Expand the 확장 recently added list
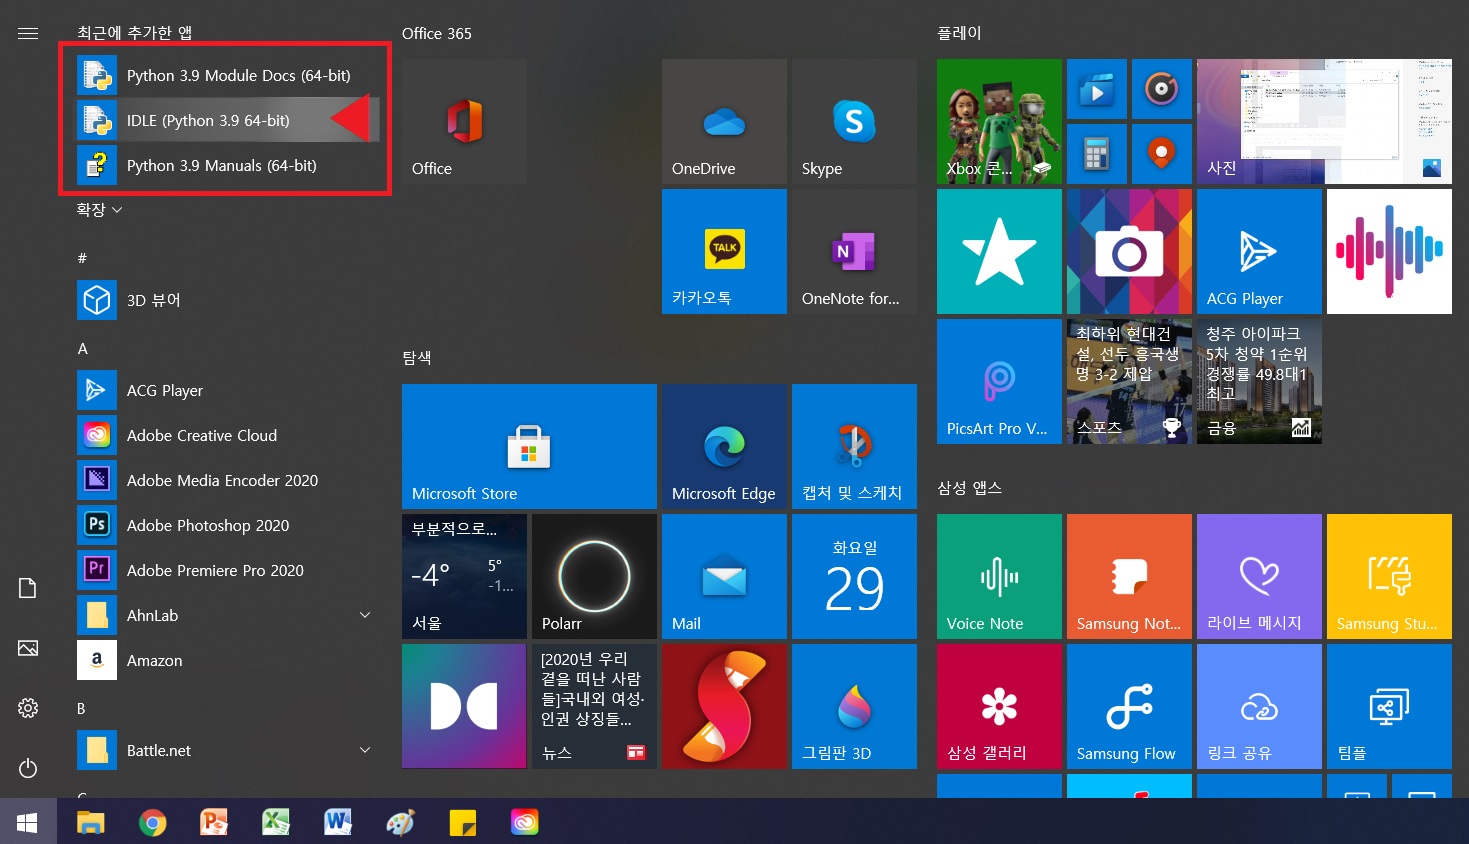 tap(99, 210)
